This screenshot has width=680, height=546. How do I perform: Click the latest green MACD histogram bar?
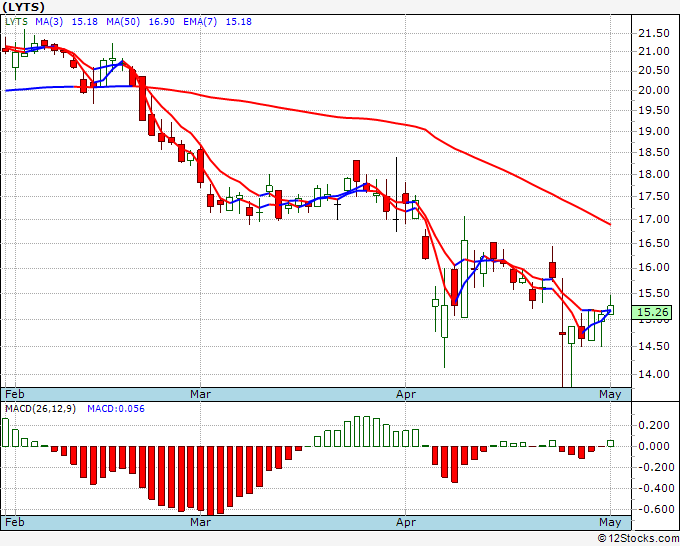tap(611, 443)
